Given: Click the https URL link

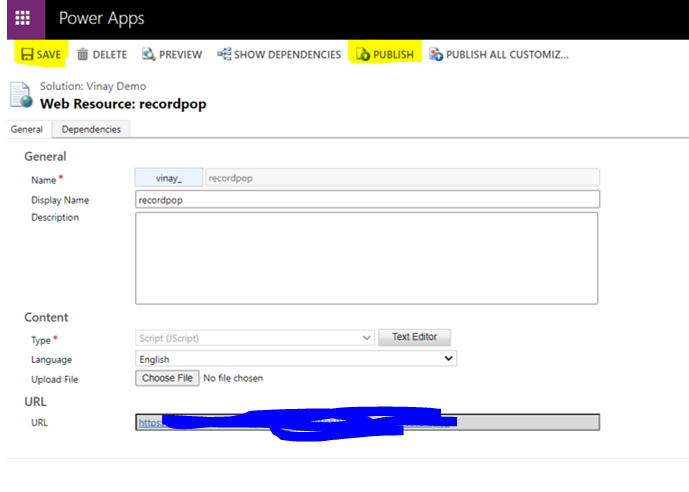Looking at the screenshot, I should pos(150,423).
